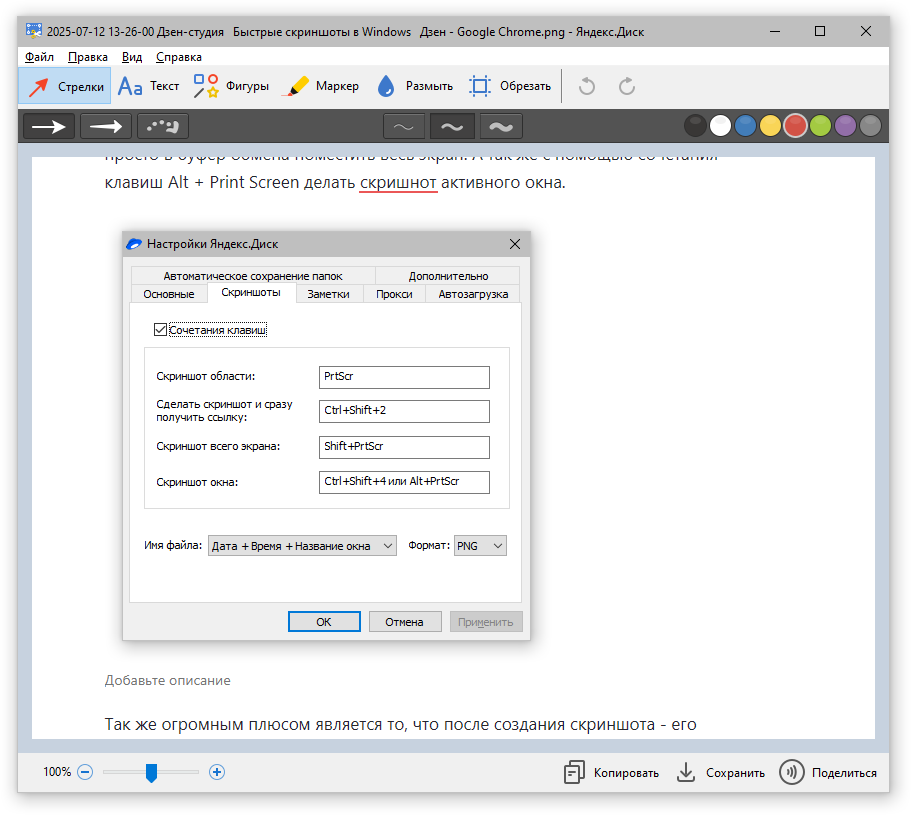The width and height of the screenshot is (911, 815).
Task: Choose the Текст text tool
Action: tap(148, 86)
